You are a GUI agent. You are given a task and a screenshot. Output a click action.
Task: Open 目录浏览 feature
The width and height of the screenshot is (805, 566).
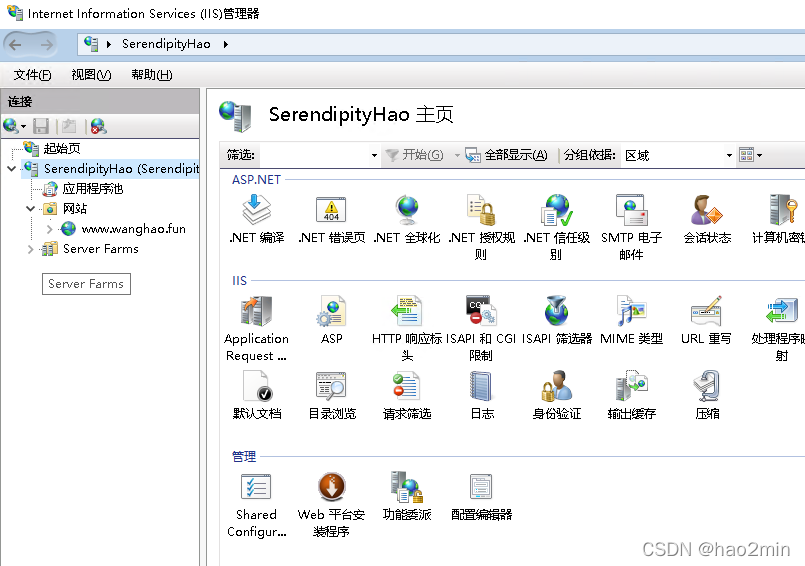click(332, 395)
